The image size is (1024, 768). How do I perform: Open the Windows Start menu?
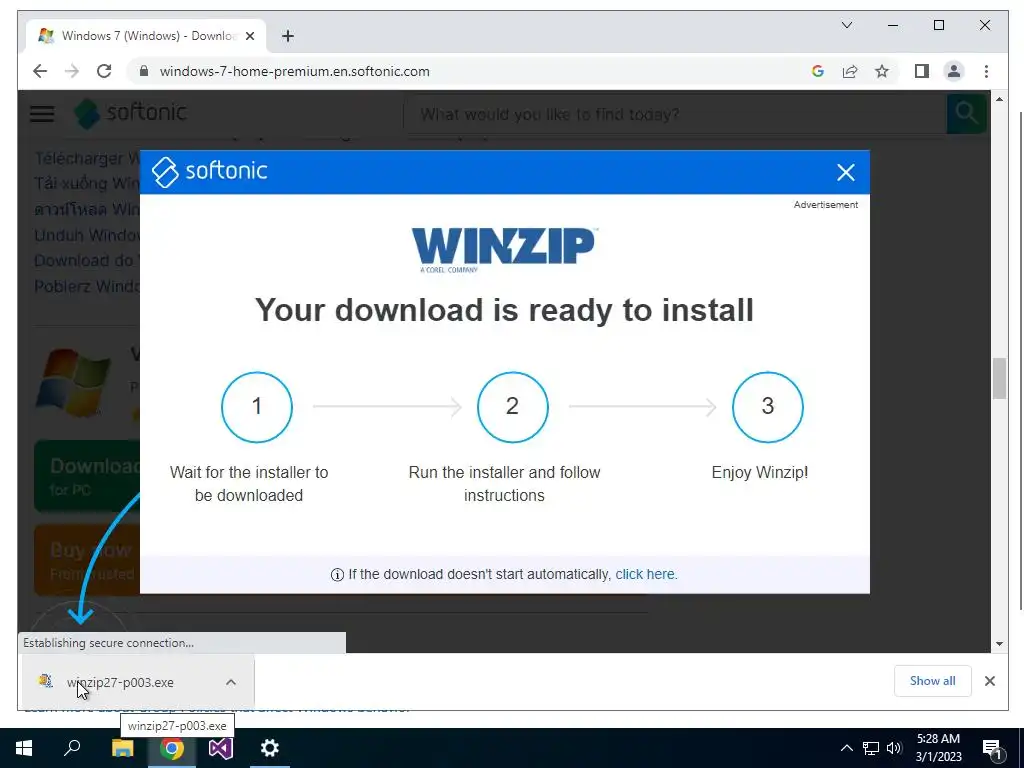point(24,748)
